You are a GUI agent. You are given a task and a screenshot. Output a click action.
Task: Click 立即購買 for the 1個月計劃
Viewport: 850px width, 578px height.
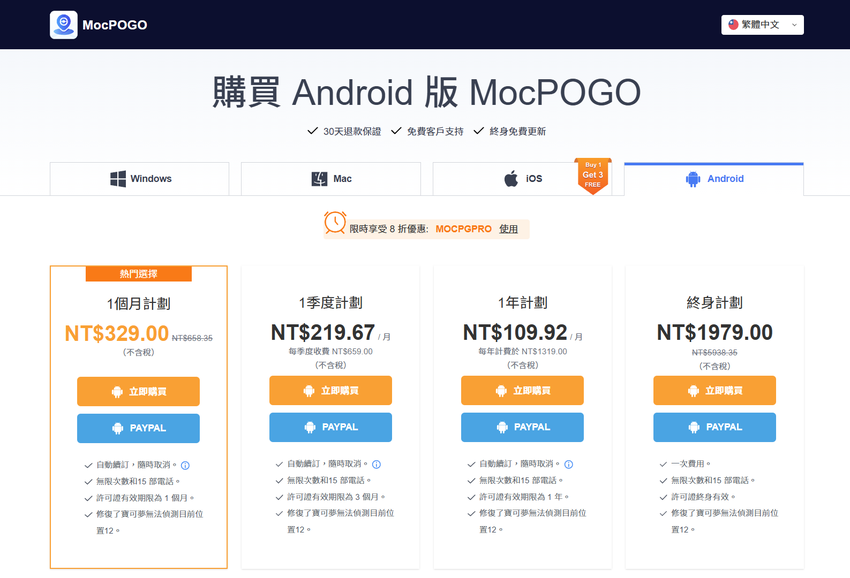click(138, 391)
